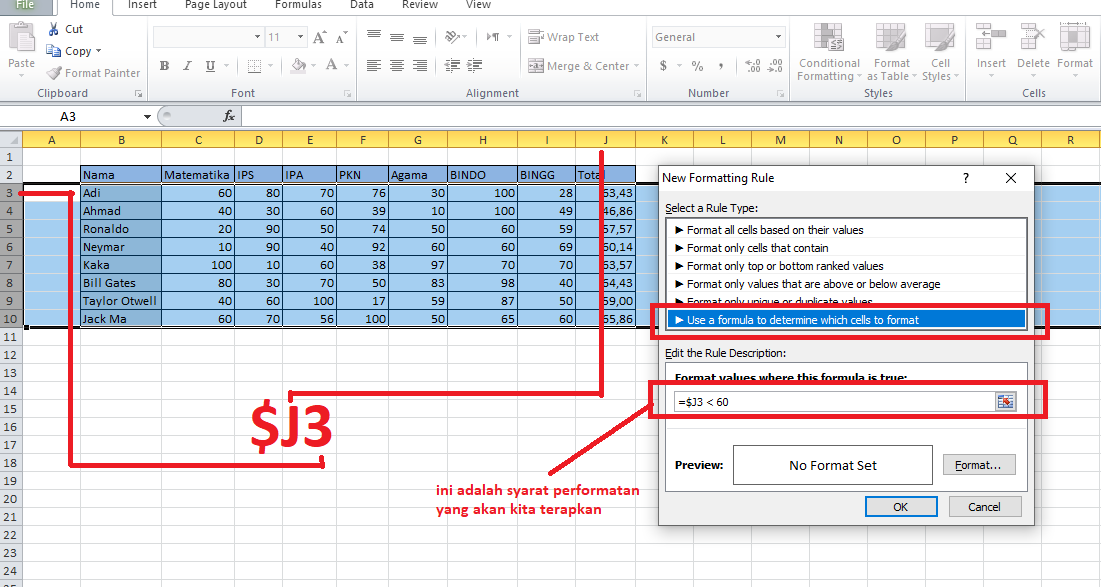This screenshot has width=1101, height=587.
Task: Toggle Underline formatting
Action: pos(210,65)
